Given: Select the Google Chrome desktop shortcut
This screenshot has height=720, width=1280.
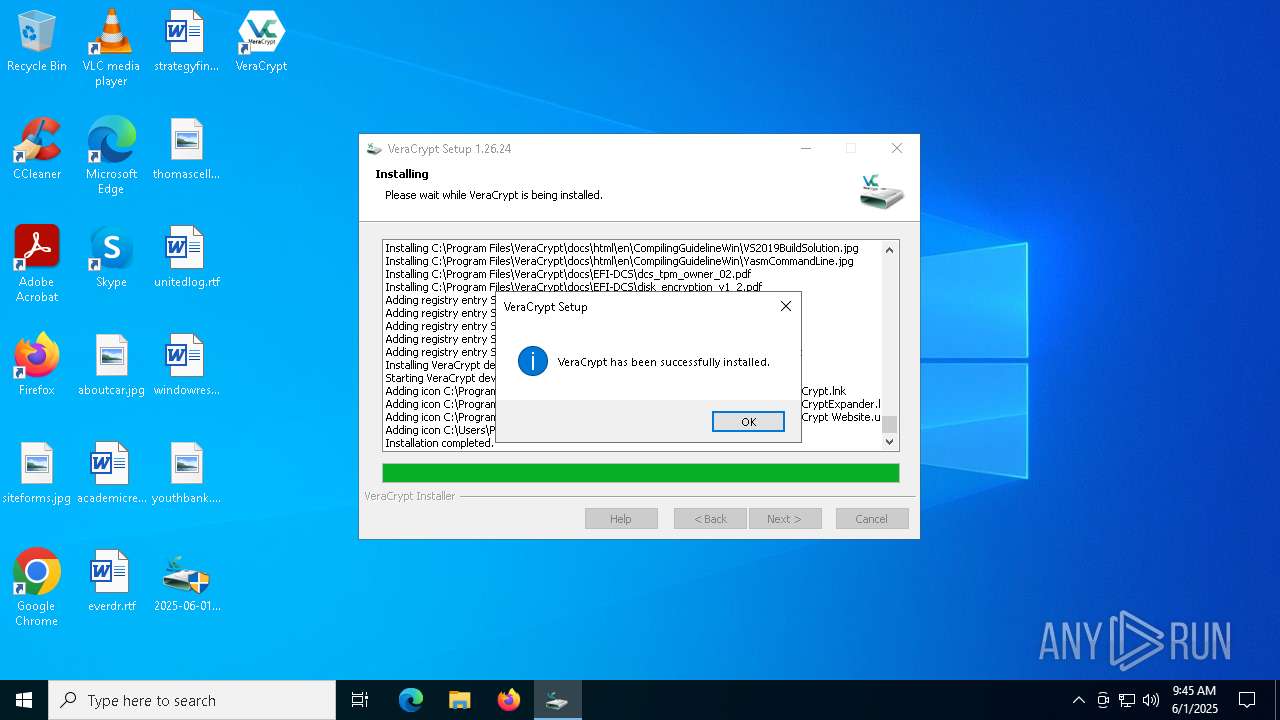Looking at the screenshot, I should [x=37, y=588].
